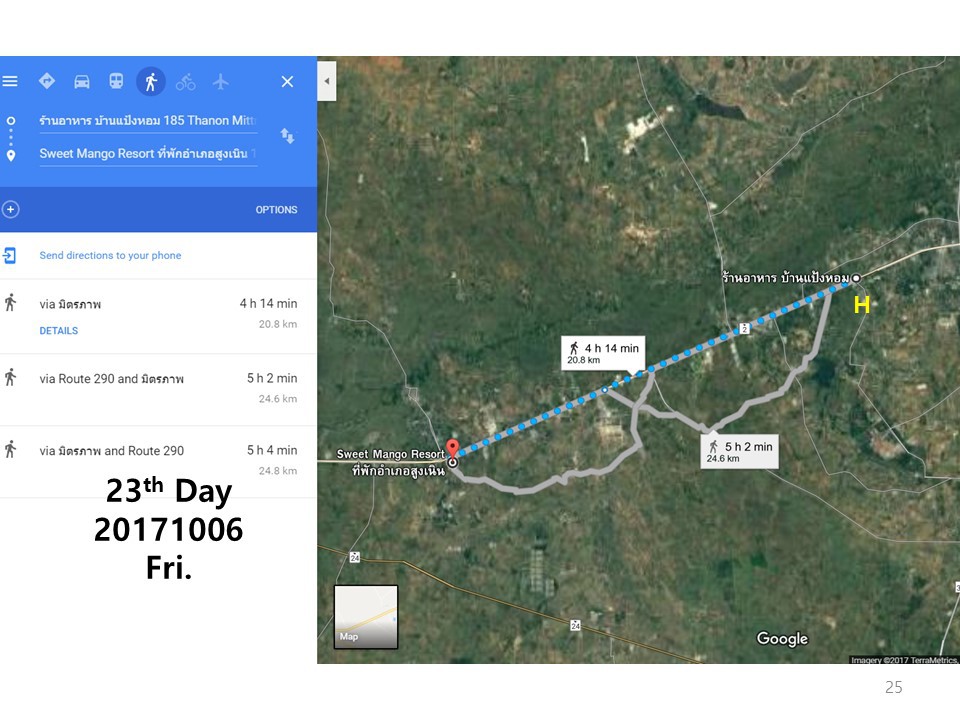Choose flights travel mode
Viewport: 960px width, 720px height.
click(x=221, y=82)
